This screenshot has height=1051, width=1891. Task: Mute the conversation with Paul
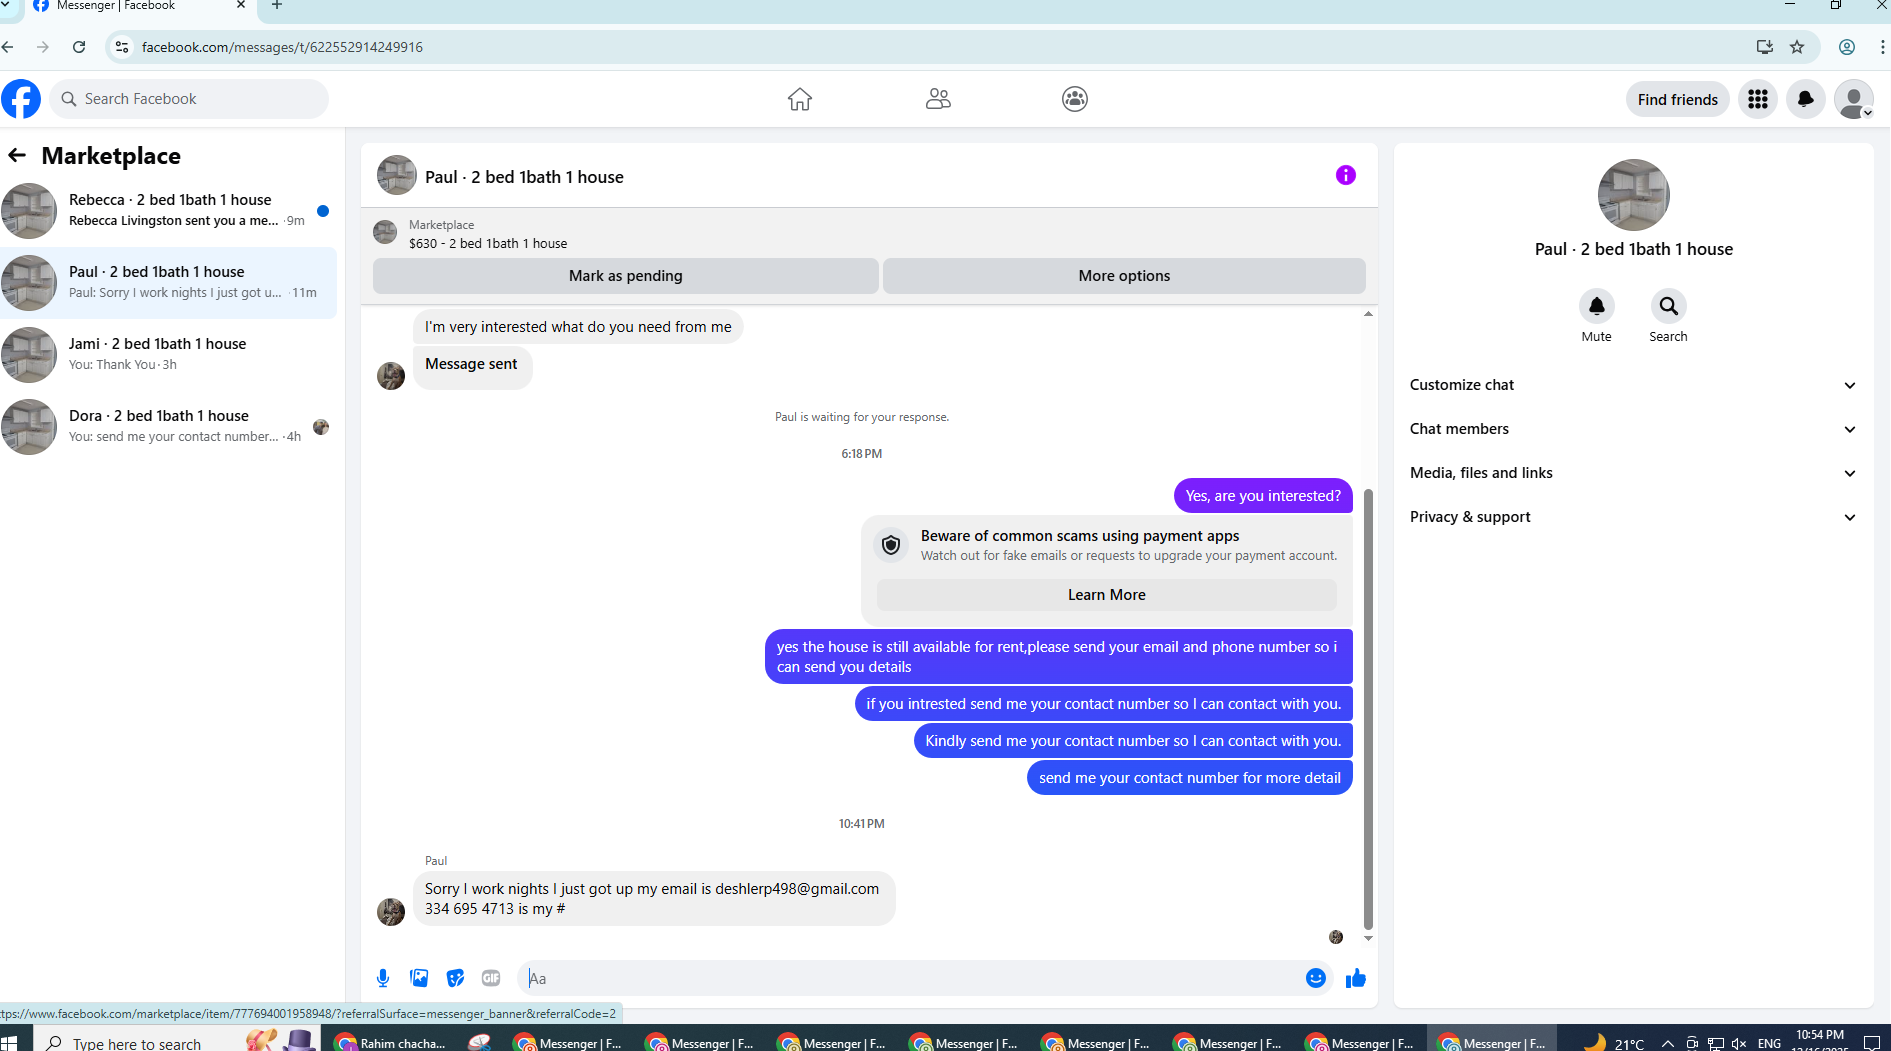[1597, 306]
